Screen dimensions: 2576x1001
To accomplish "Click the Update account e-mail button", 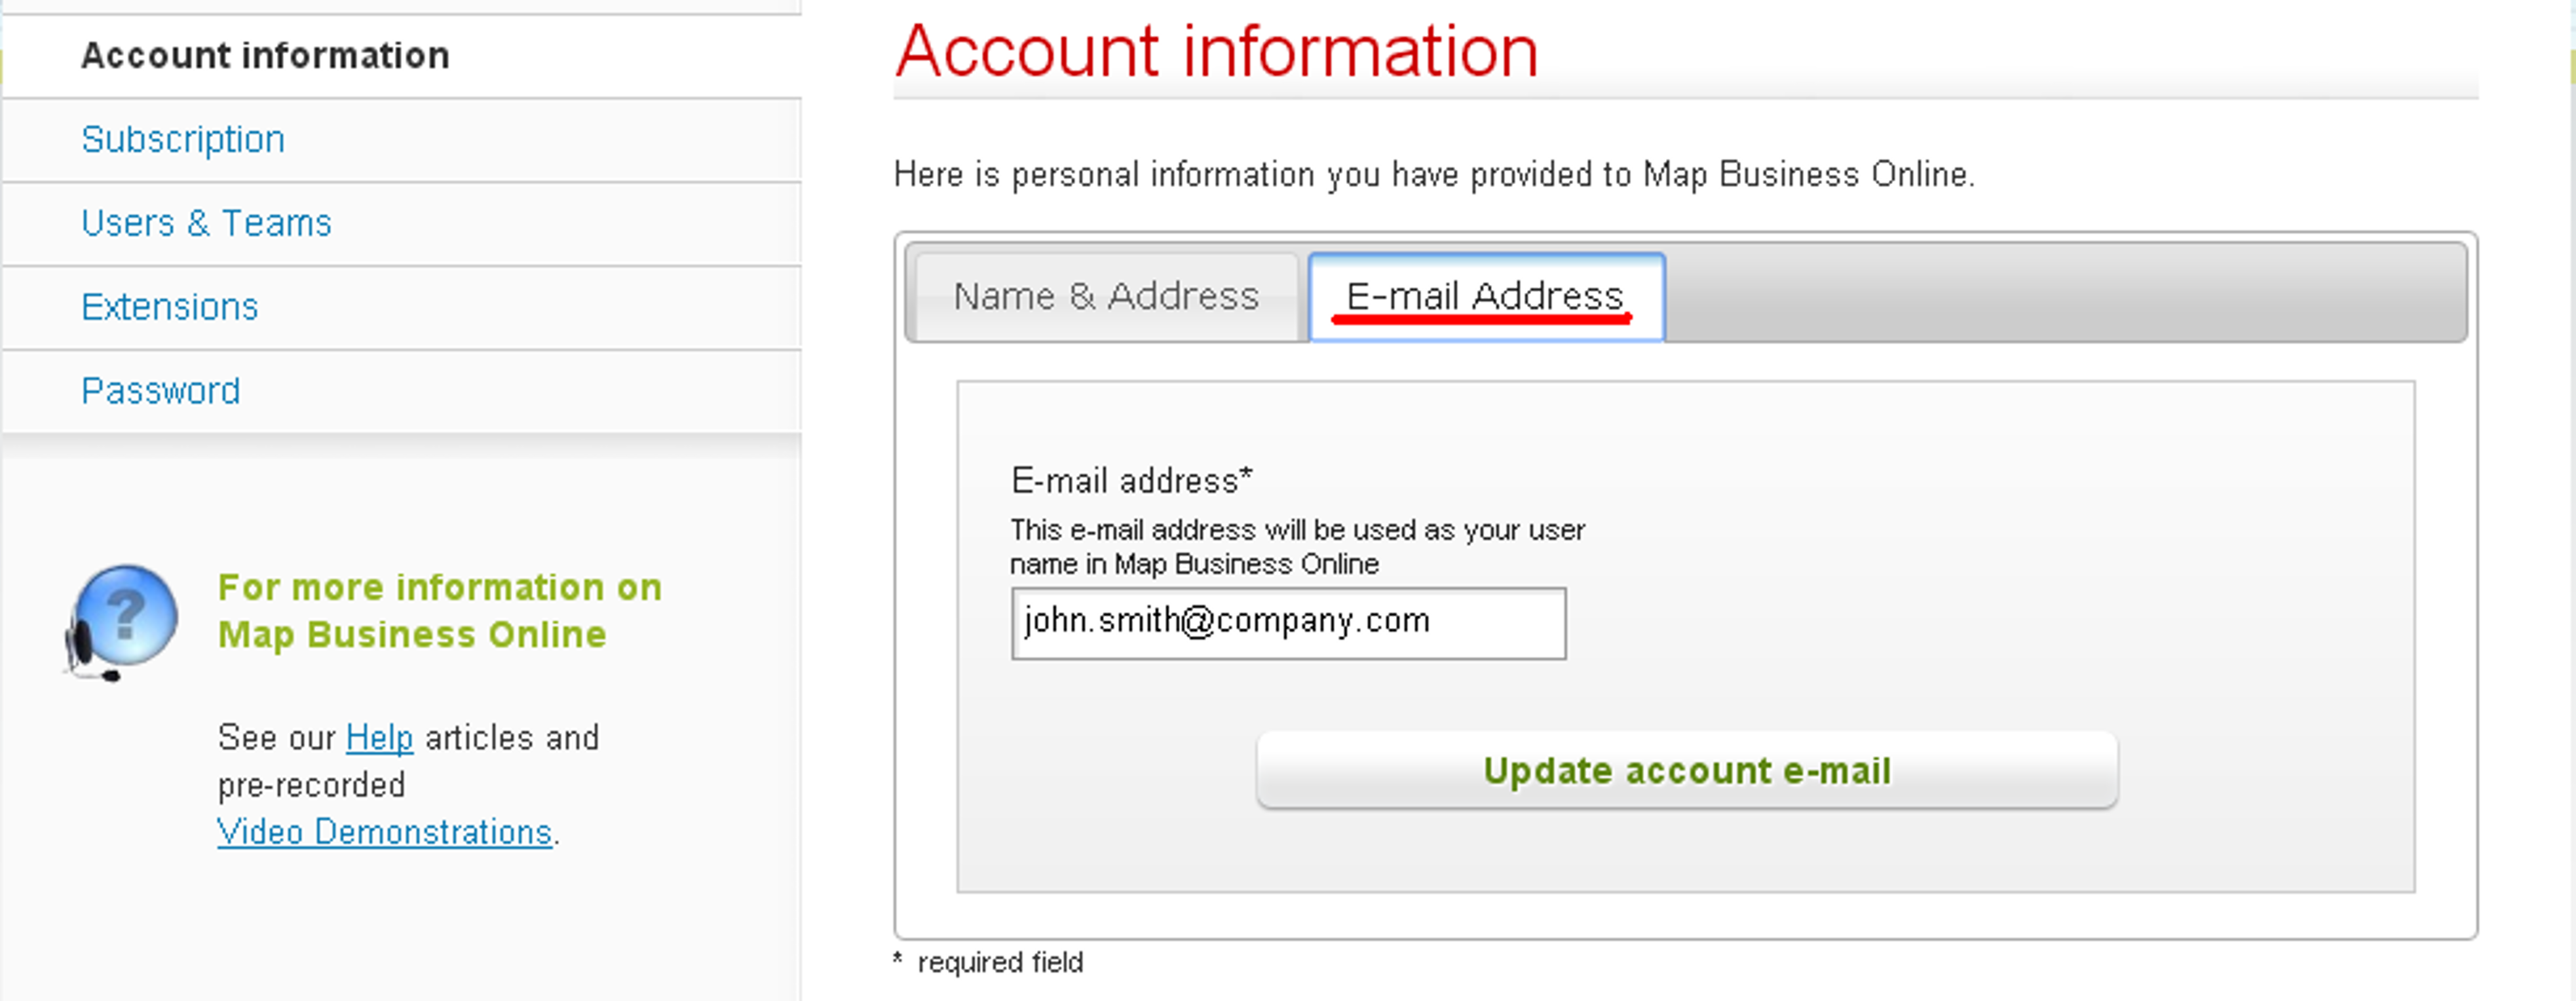I will (x=1687, y=770).
